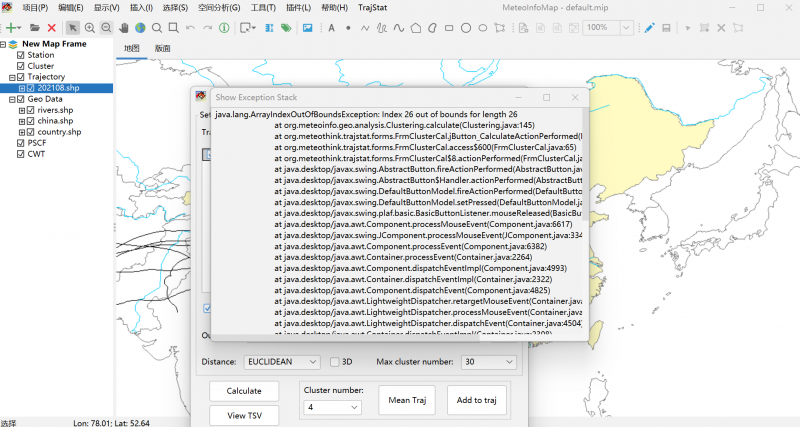
Task: Click the Mean Traj button
Action: pos(408,400)
